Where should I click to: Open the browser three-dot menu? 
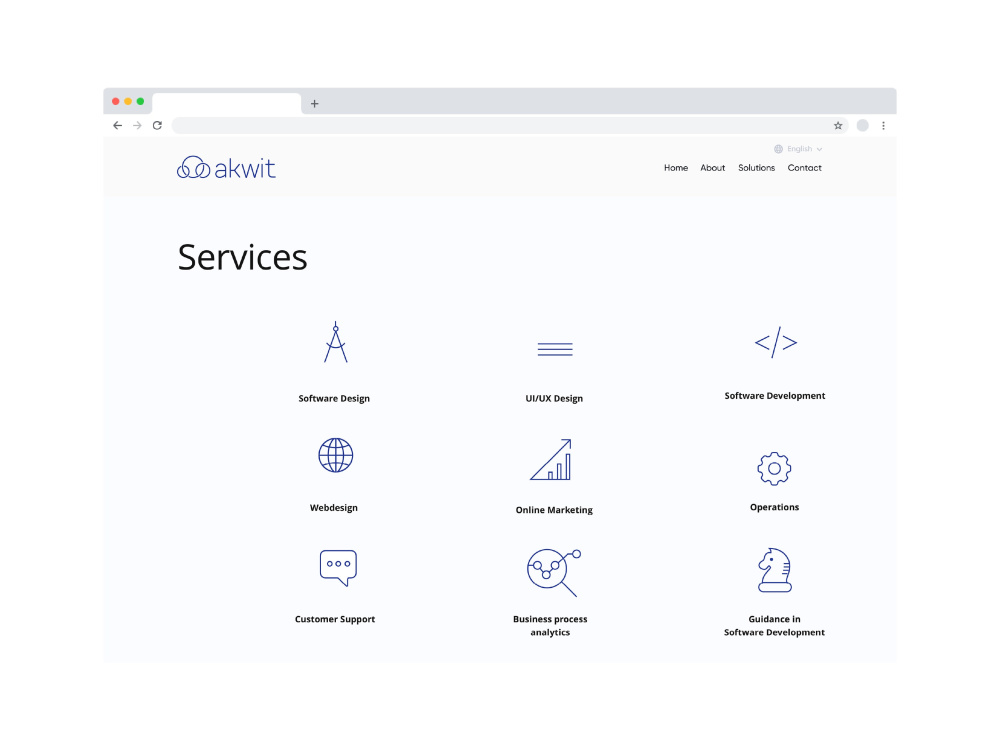coord(883,126)
